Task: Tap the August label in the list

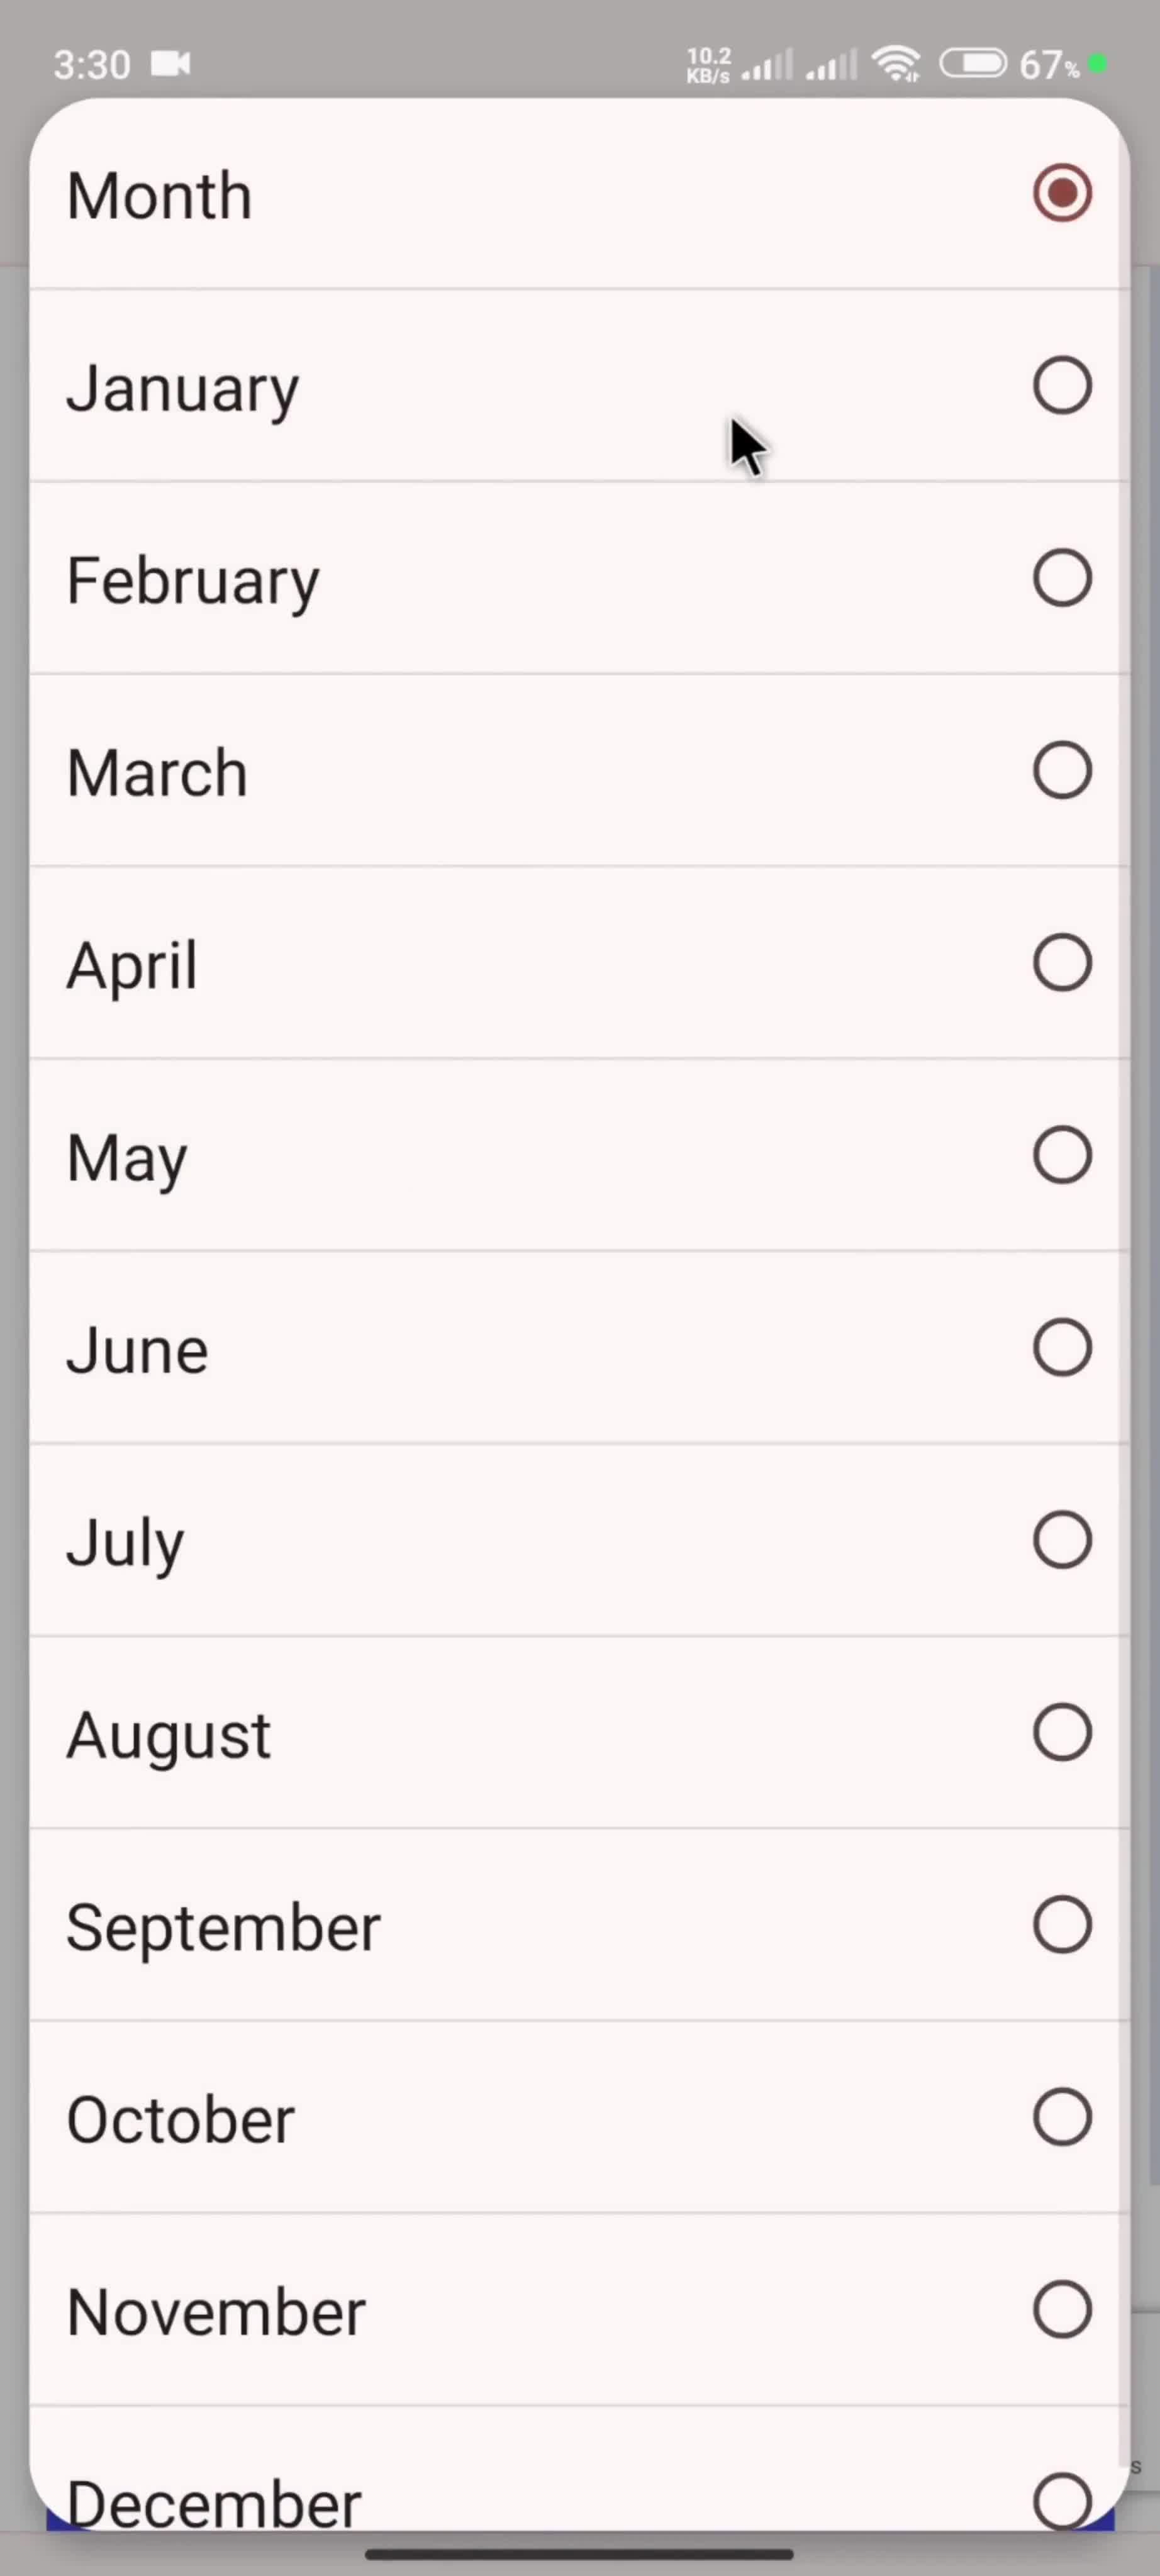Action: (x=168, y=1735)
